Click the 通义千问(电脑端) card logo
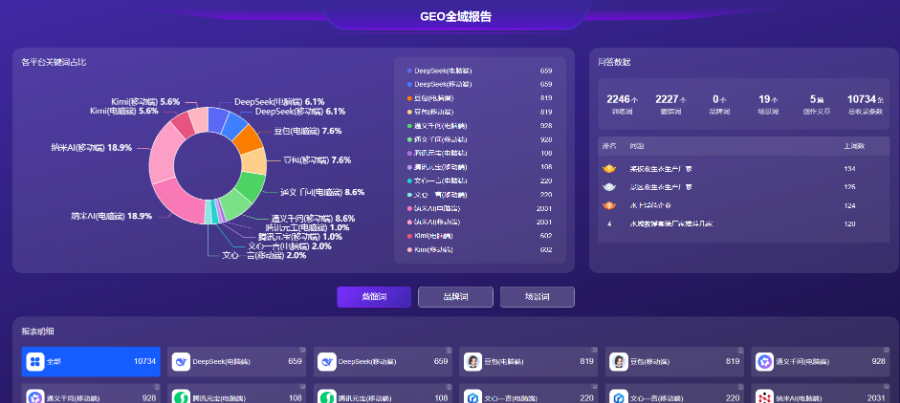 tap(765, 362)
